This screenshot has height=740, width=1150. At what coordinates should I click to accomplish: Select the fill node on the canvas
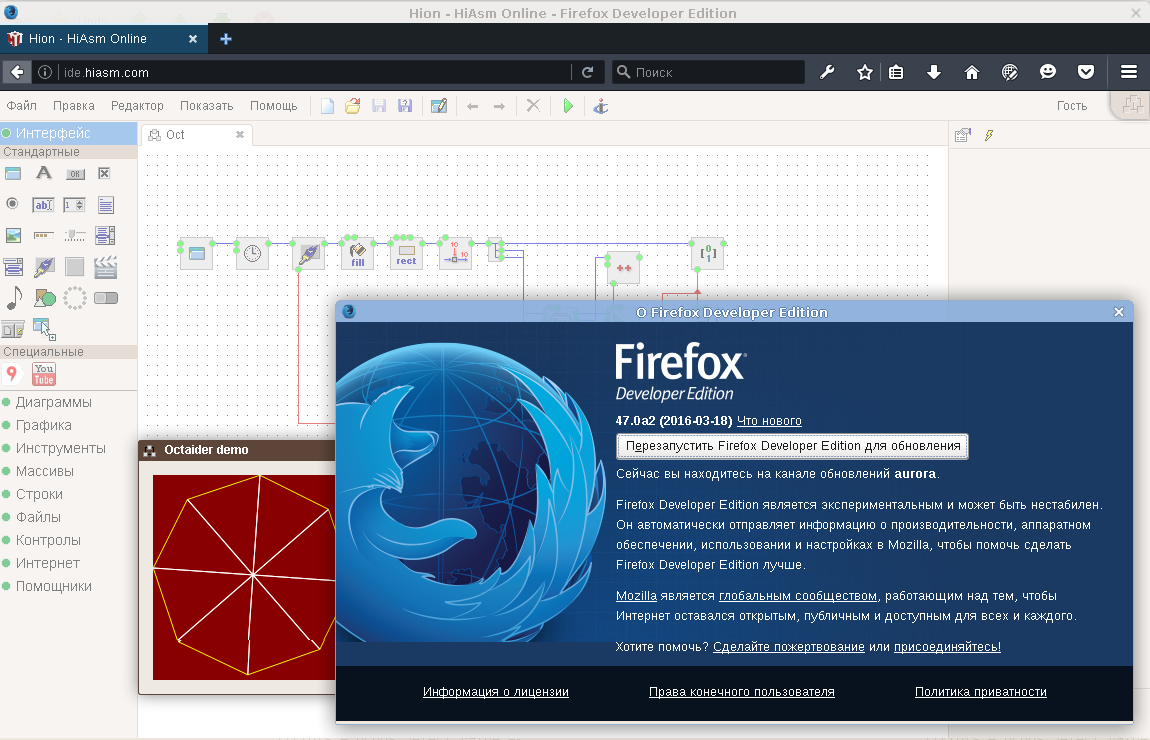click(358, 254)
